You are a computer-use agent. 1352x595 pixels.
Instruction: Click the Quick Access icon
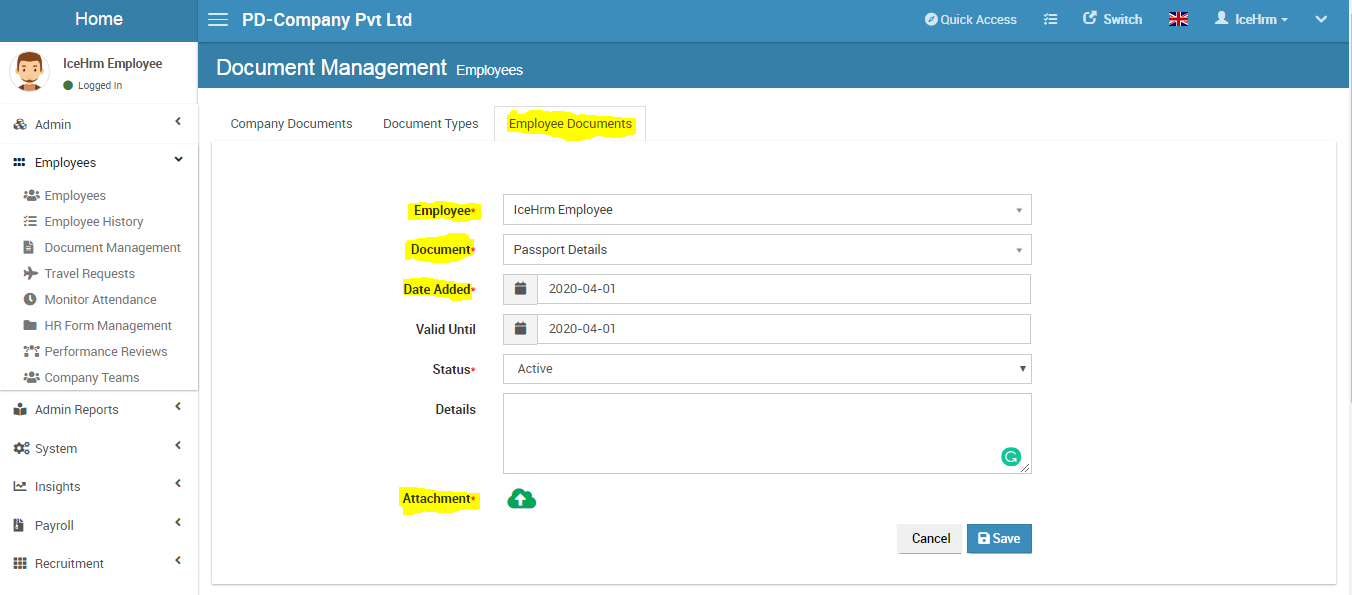[x=969, y=18]
